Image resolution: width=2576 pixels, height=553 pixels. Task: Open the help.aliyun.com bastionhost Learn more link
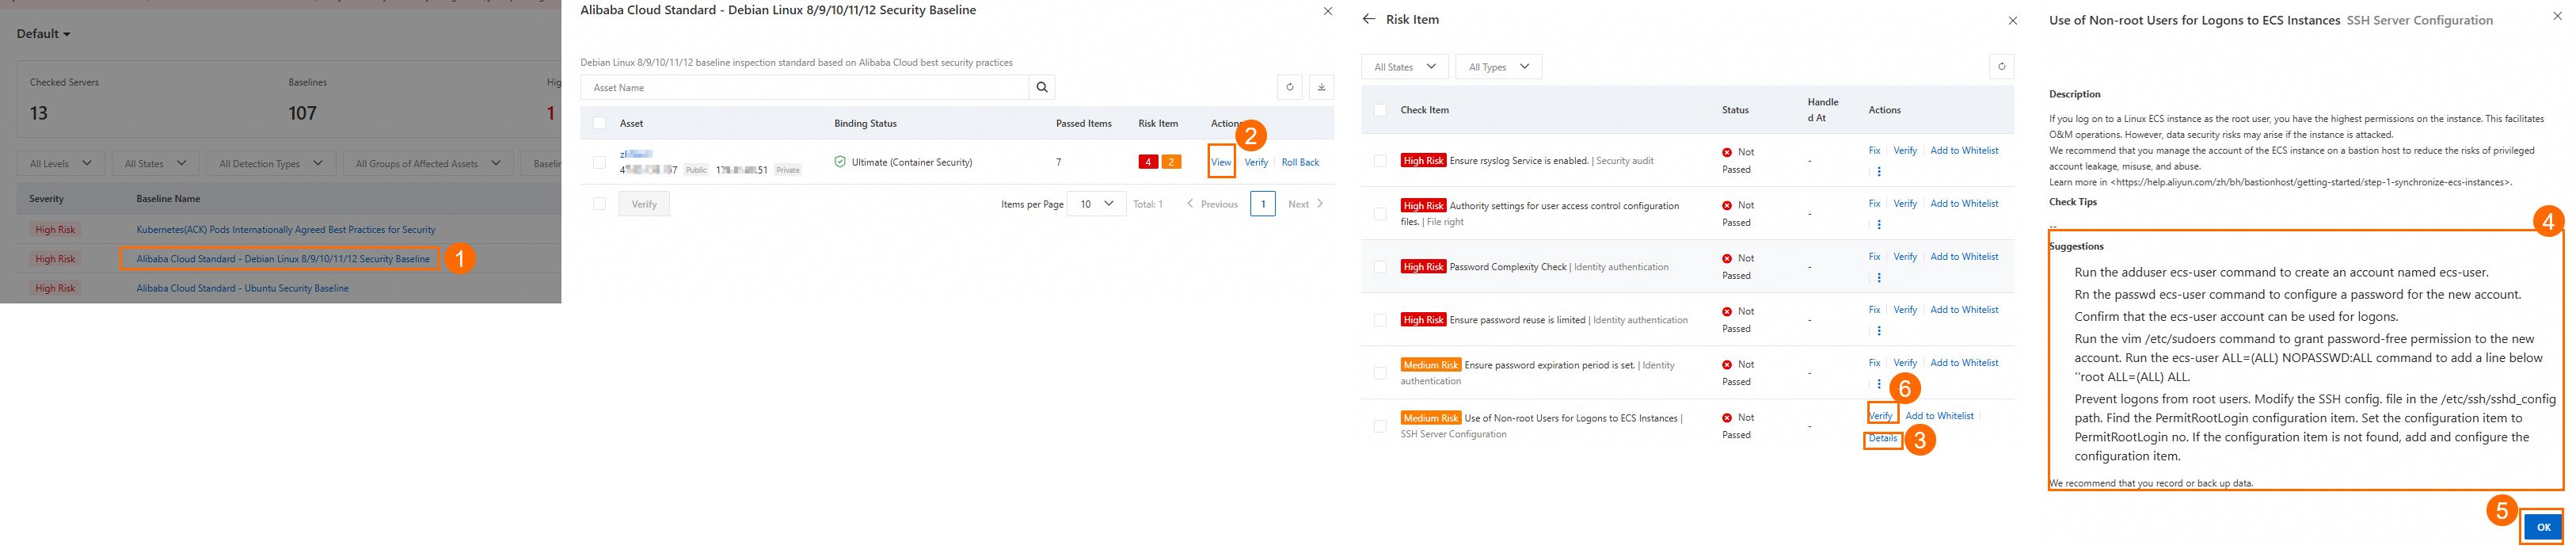[2310, 183]
